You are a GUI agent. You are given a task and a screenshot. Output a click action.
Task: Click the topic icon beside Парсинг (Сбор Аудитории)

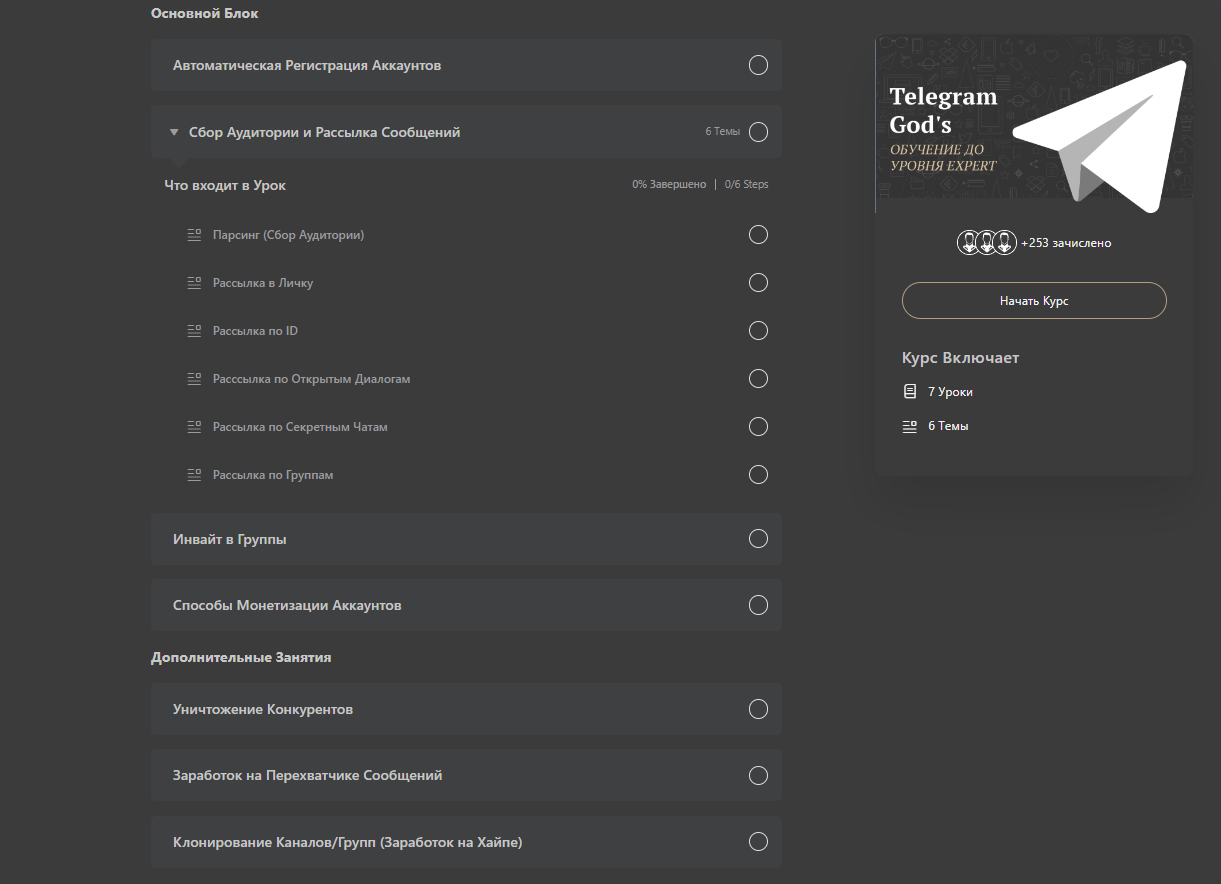pos(194,235)
